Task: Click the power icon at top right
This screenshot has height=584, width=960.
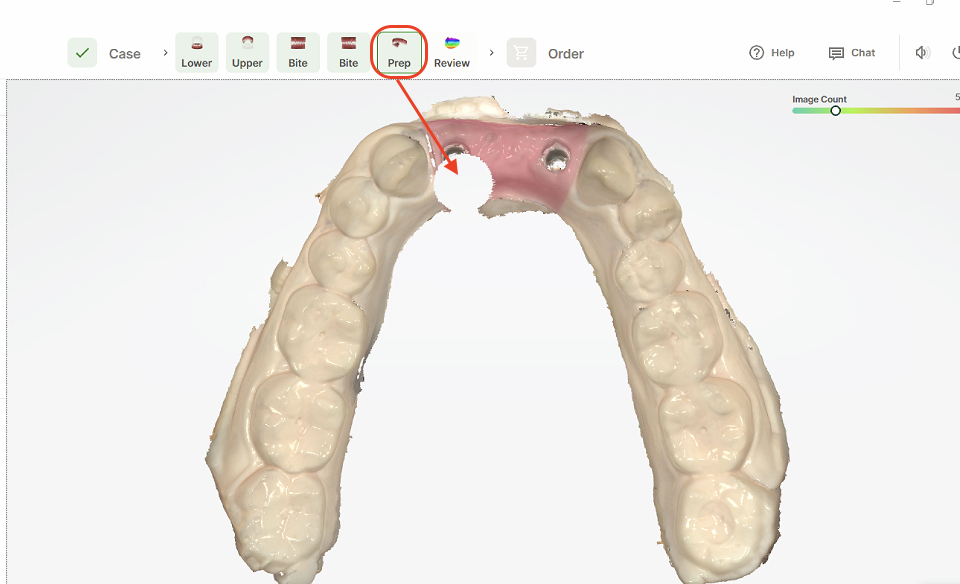Action: (955, 53)
